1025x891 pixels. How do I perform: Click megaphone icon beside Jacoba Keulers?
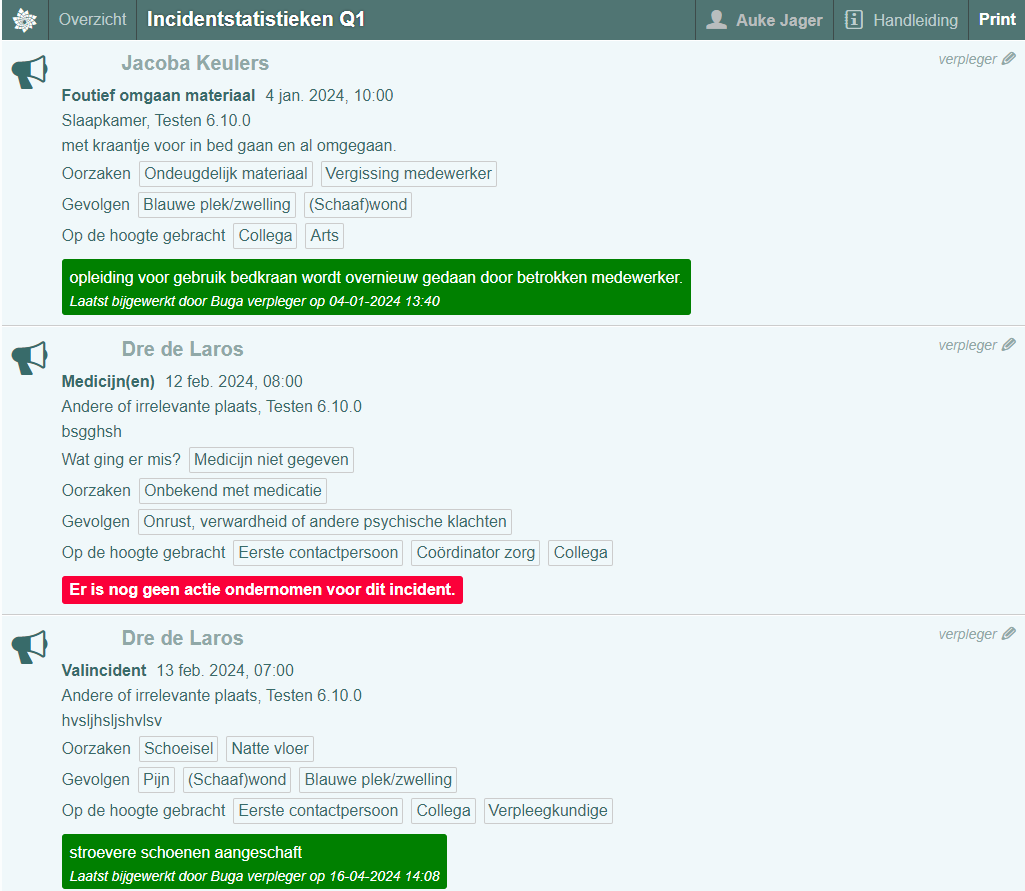[x=30, y=72]
